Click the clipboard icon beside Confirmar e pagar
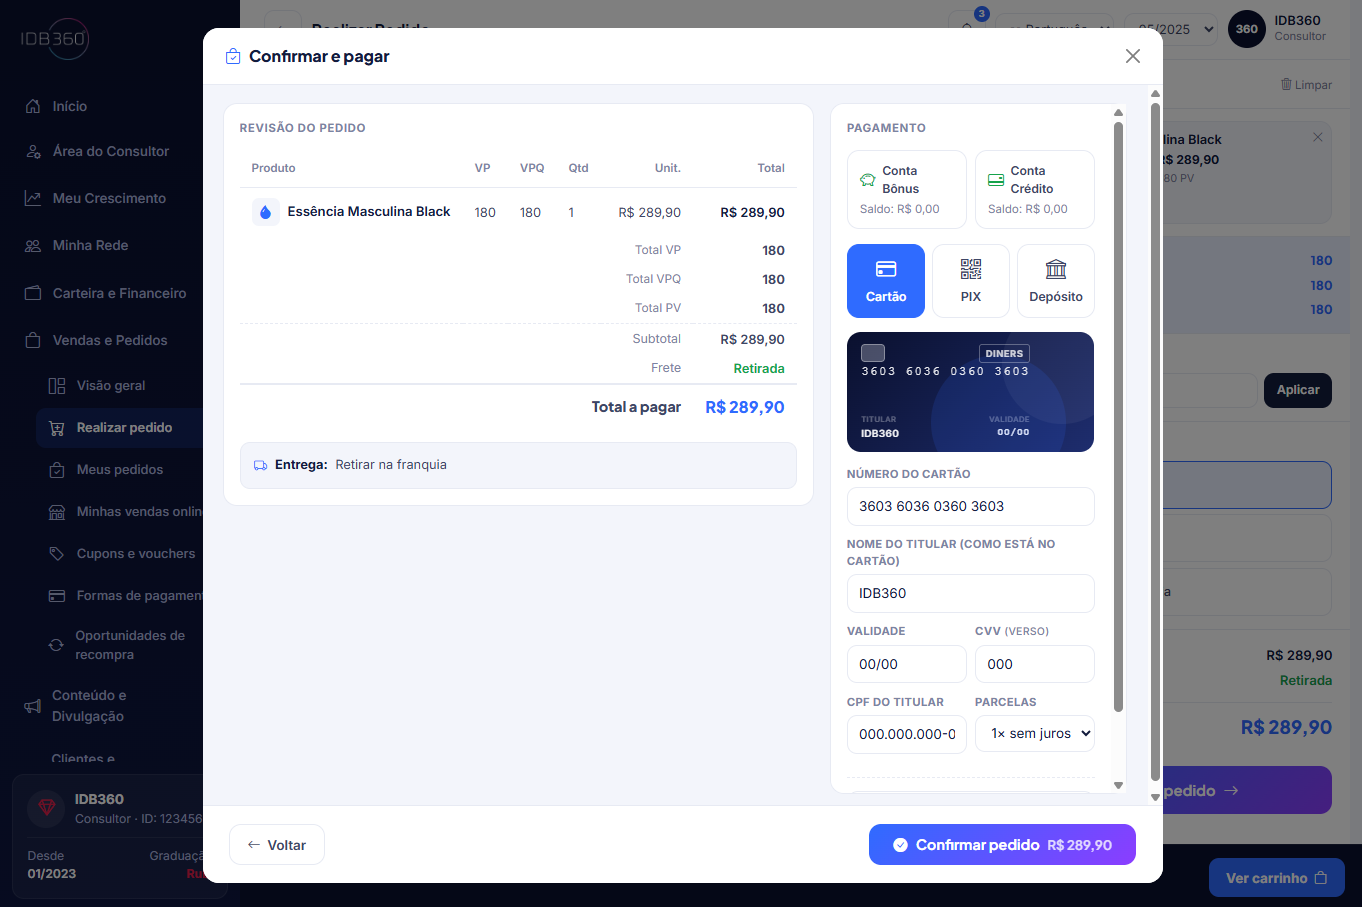This screenshot has height=907, width=1362. coord(233,56)
